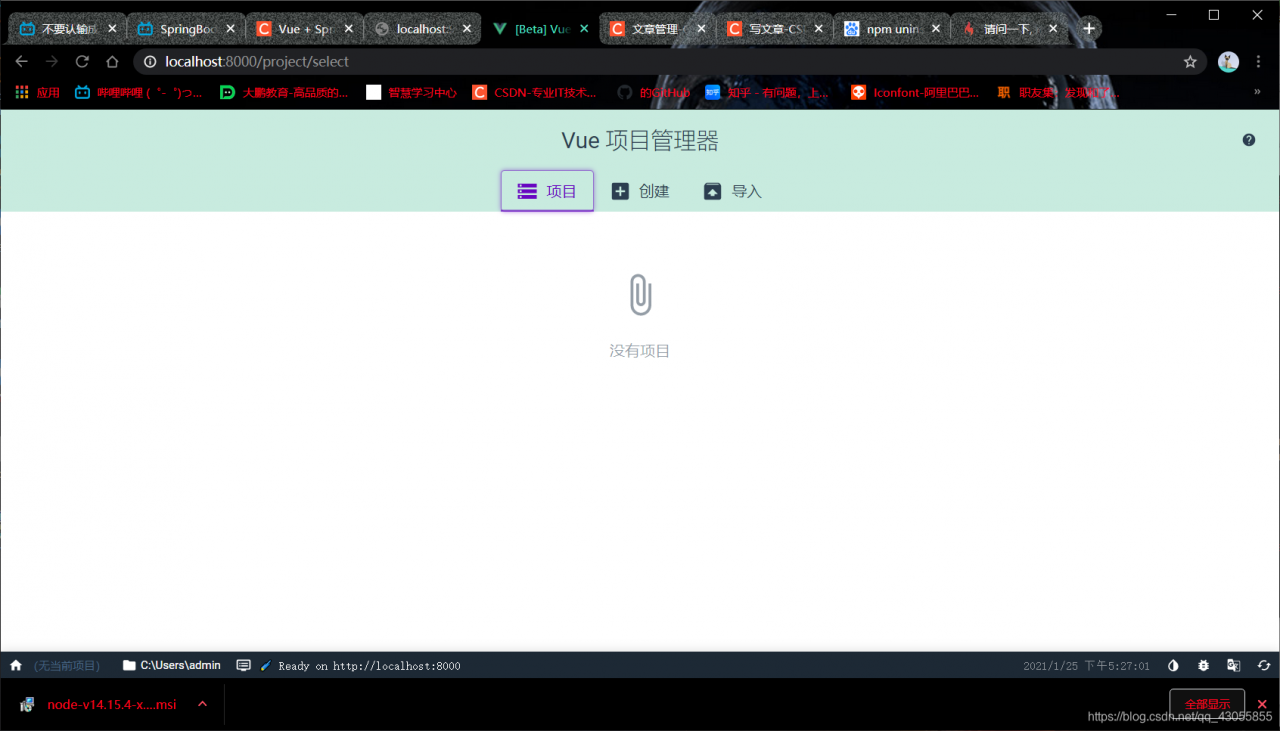Switch to the 导入 tab
This screenshot has height=731, width=1280.
(x=732, y=190)
